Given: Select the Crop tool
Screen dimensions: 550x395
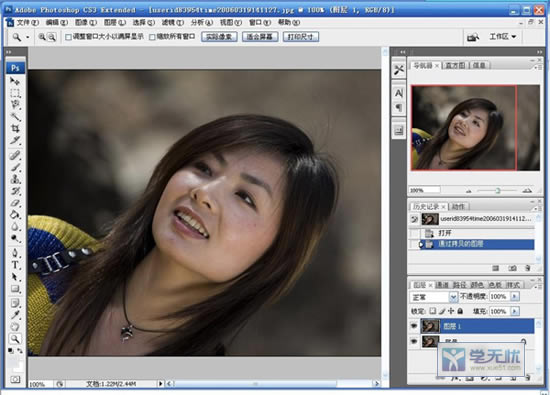Looking at the screenshot, I should point(15,128).
